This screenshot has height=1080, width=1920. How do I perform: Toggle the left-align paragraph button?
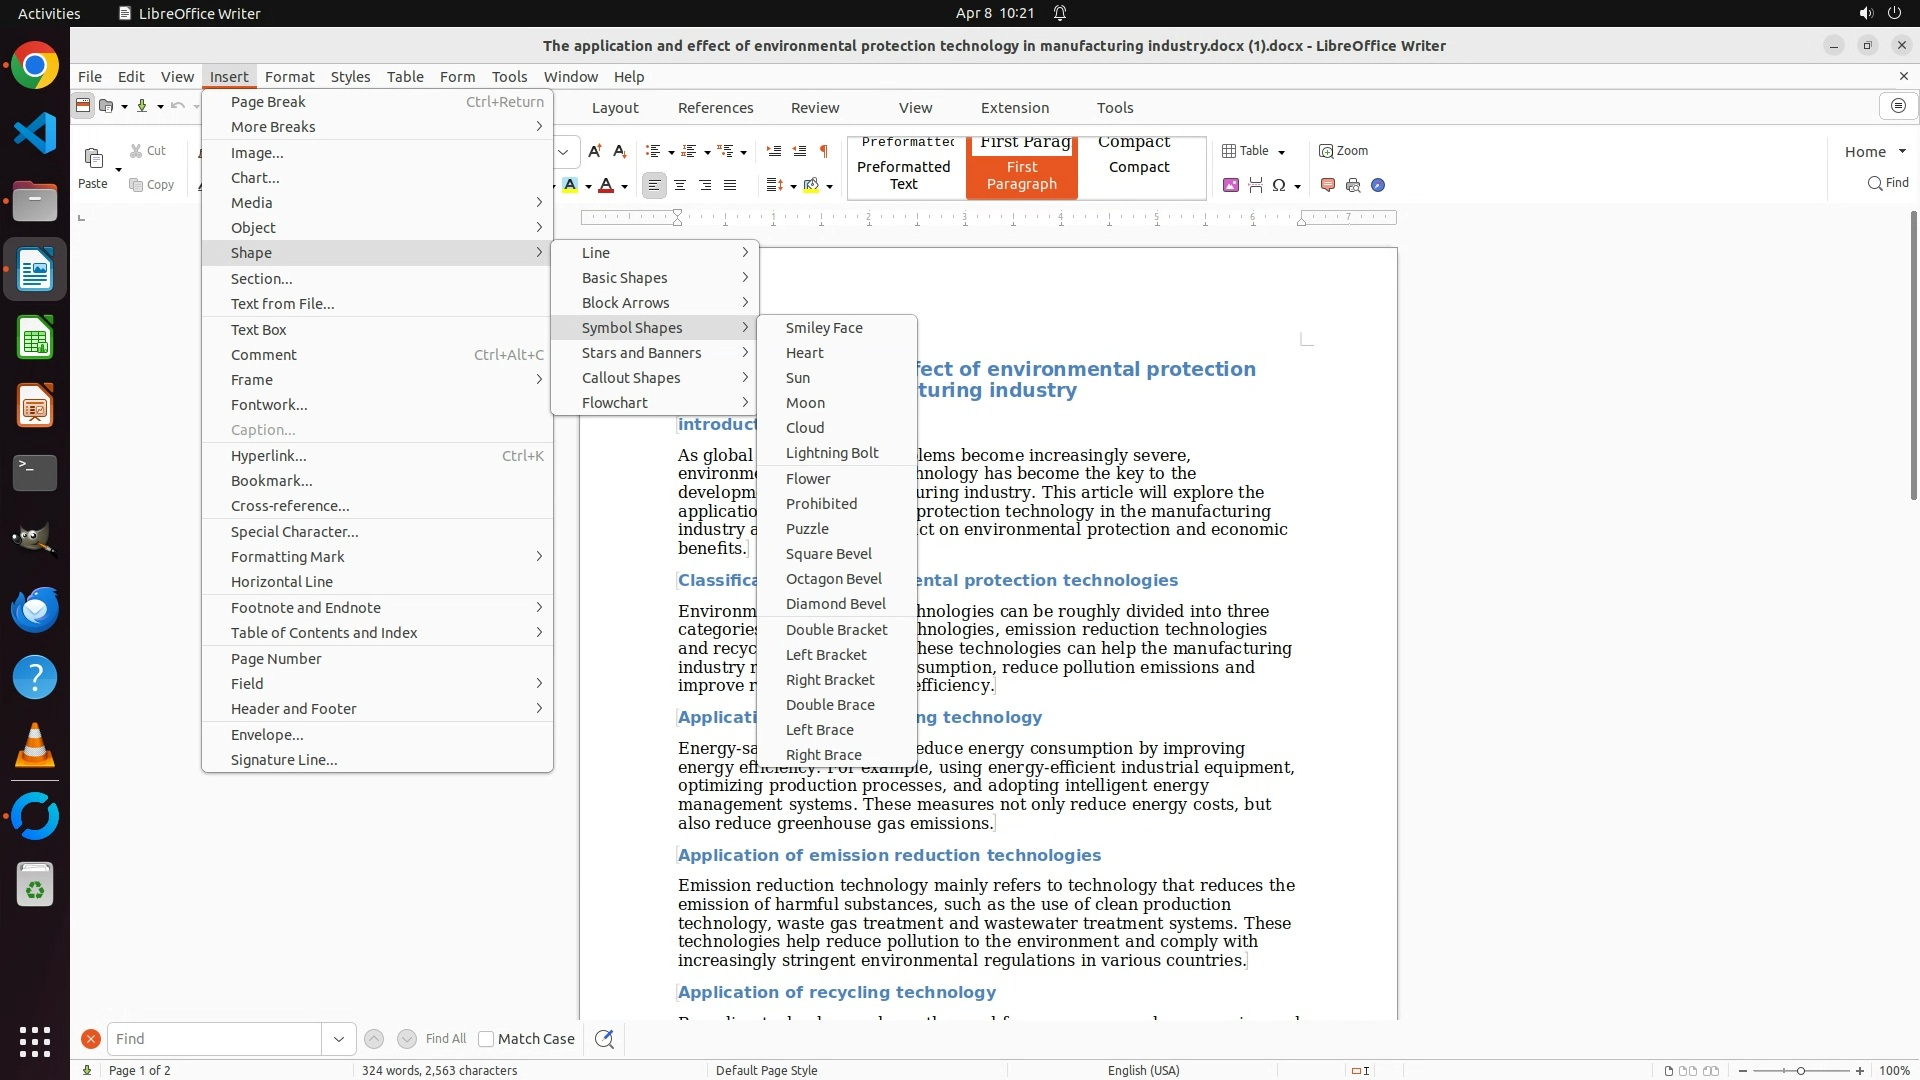[x=654, y=185]
